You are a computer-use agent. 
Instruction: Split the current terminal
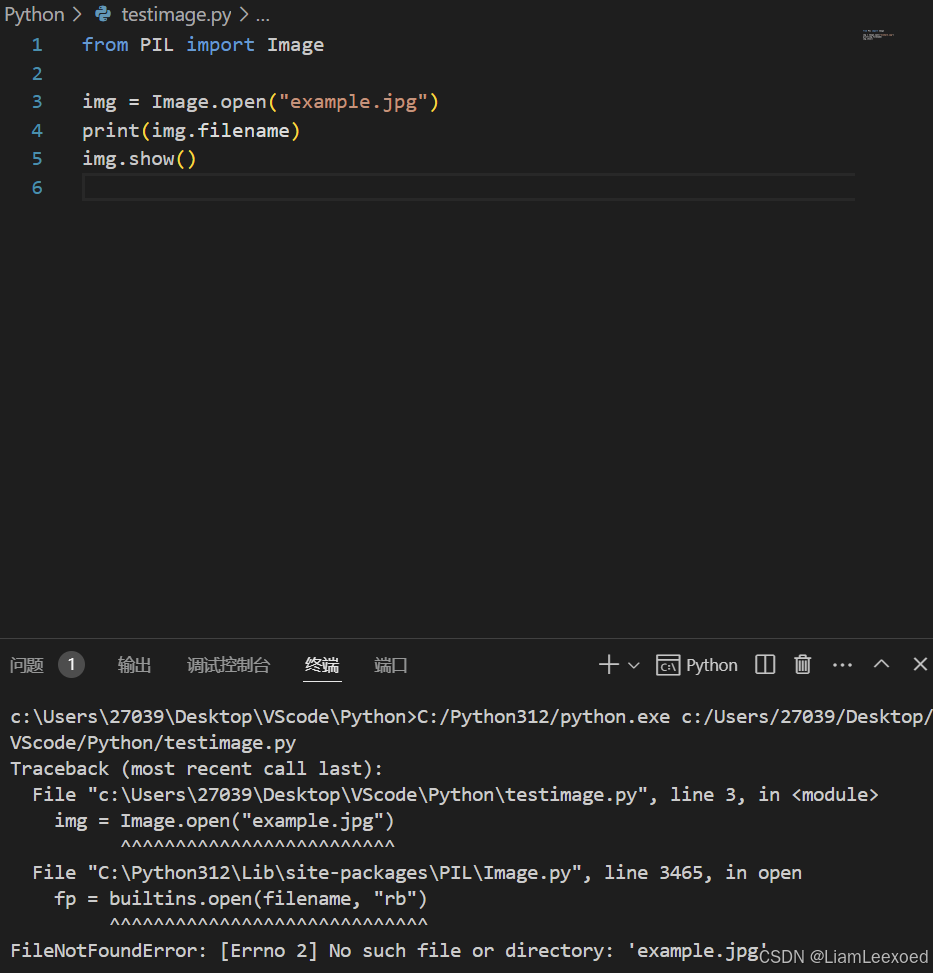click(x=764, y=664)
